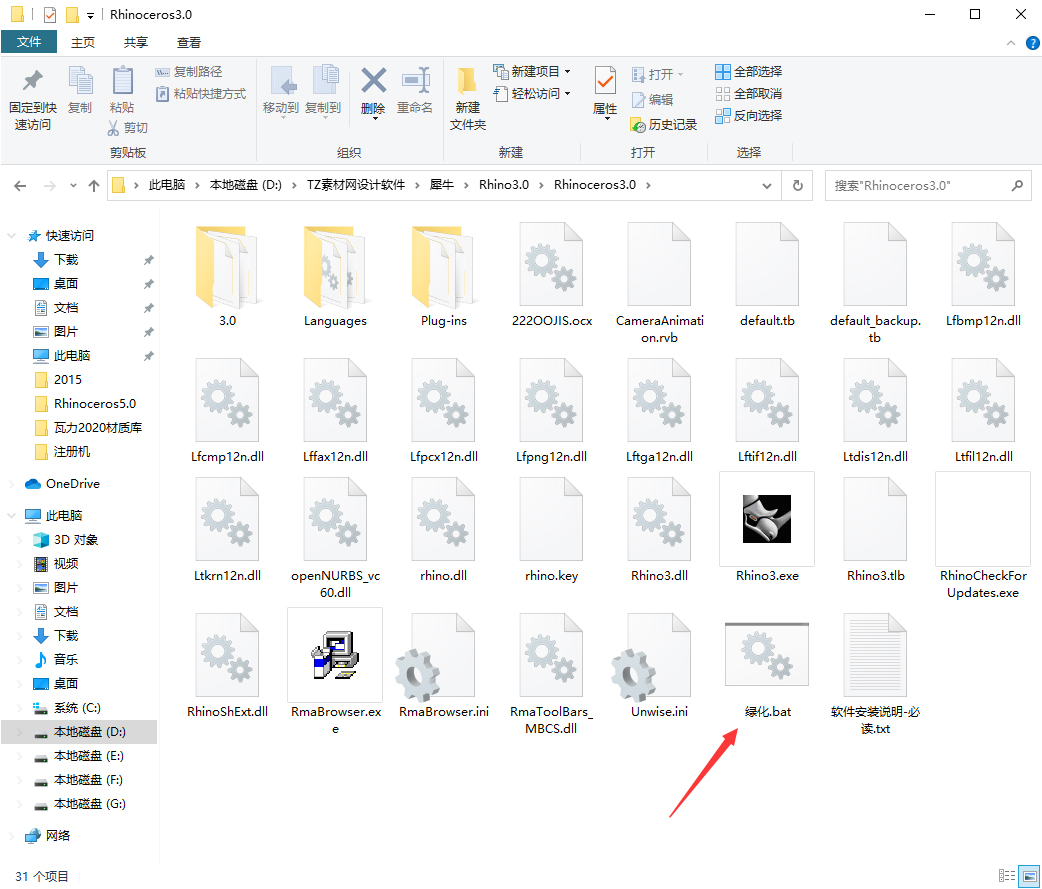Click the Cut (剪切) button

pos(128,128)
